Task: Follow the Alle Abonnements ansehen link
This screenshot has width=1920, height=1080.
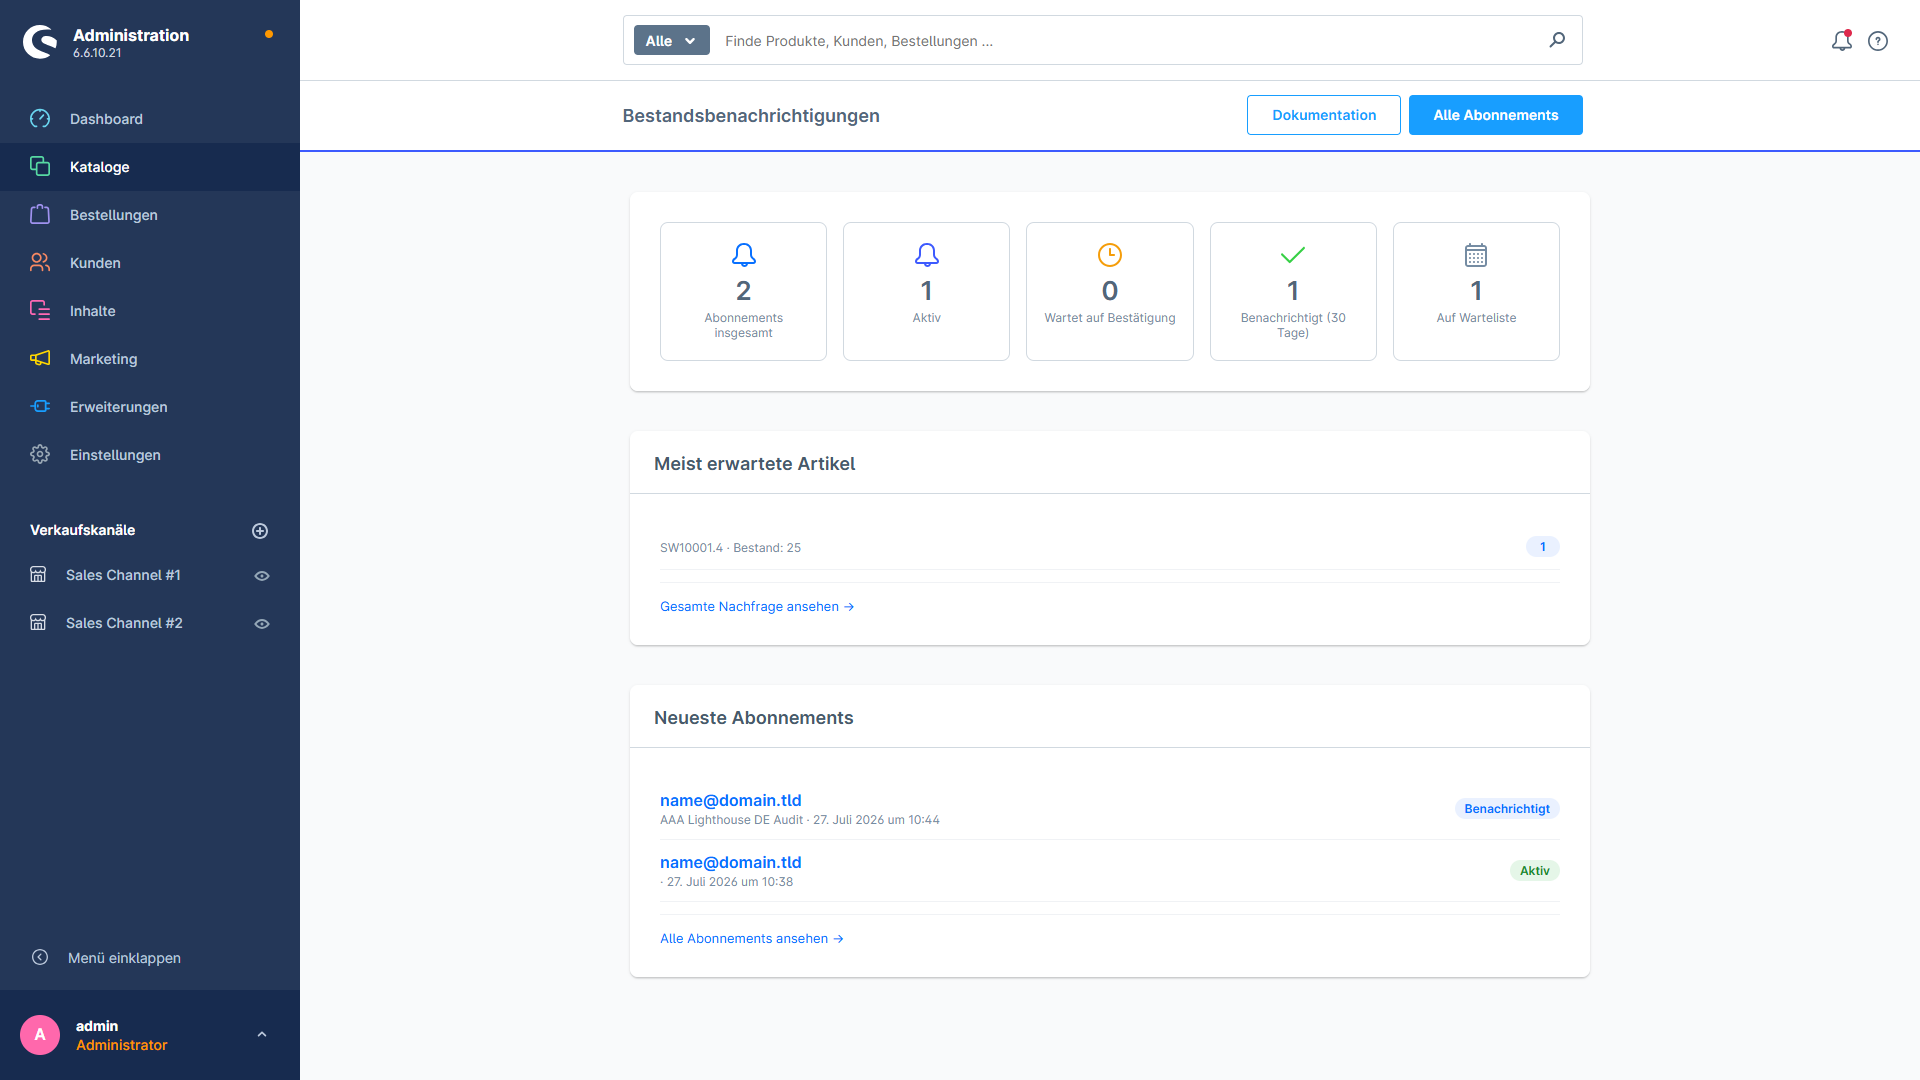Action: (x=752, y=939)
